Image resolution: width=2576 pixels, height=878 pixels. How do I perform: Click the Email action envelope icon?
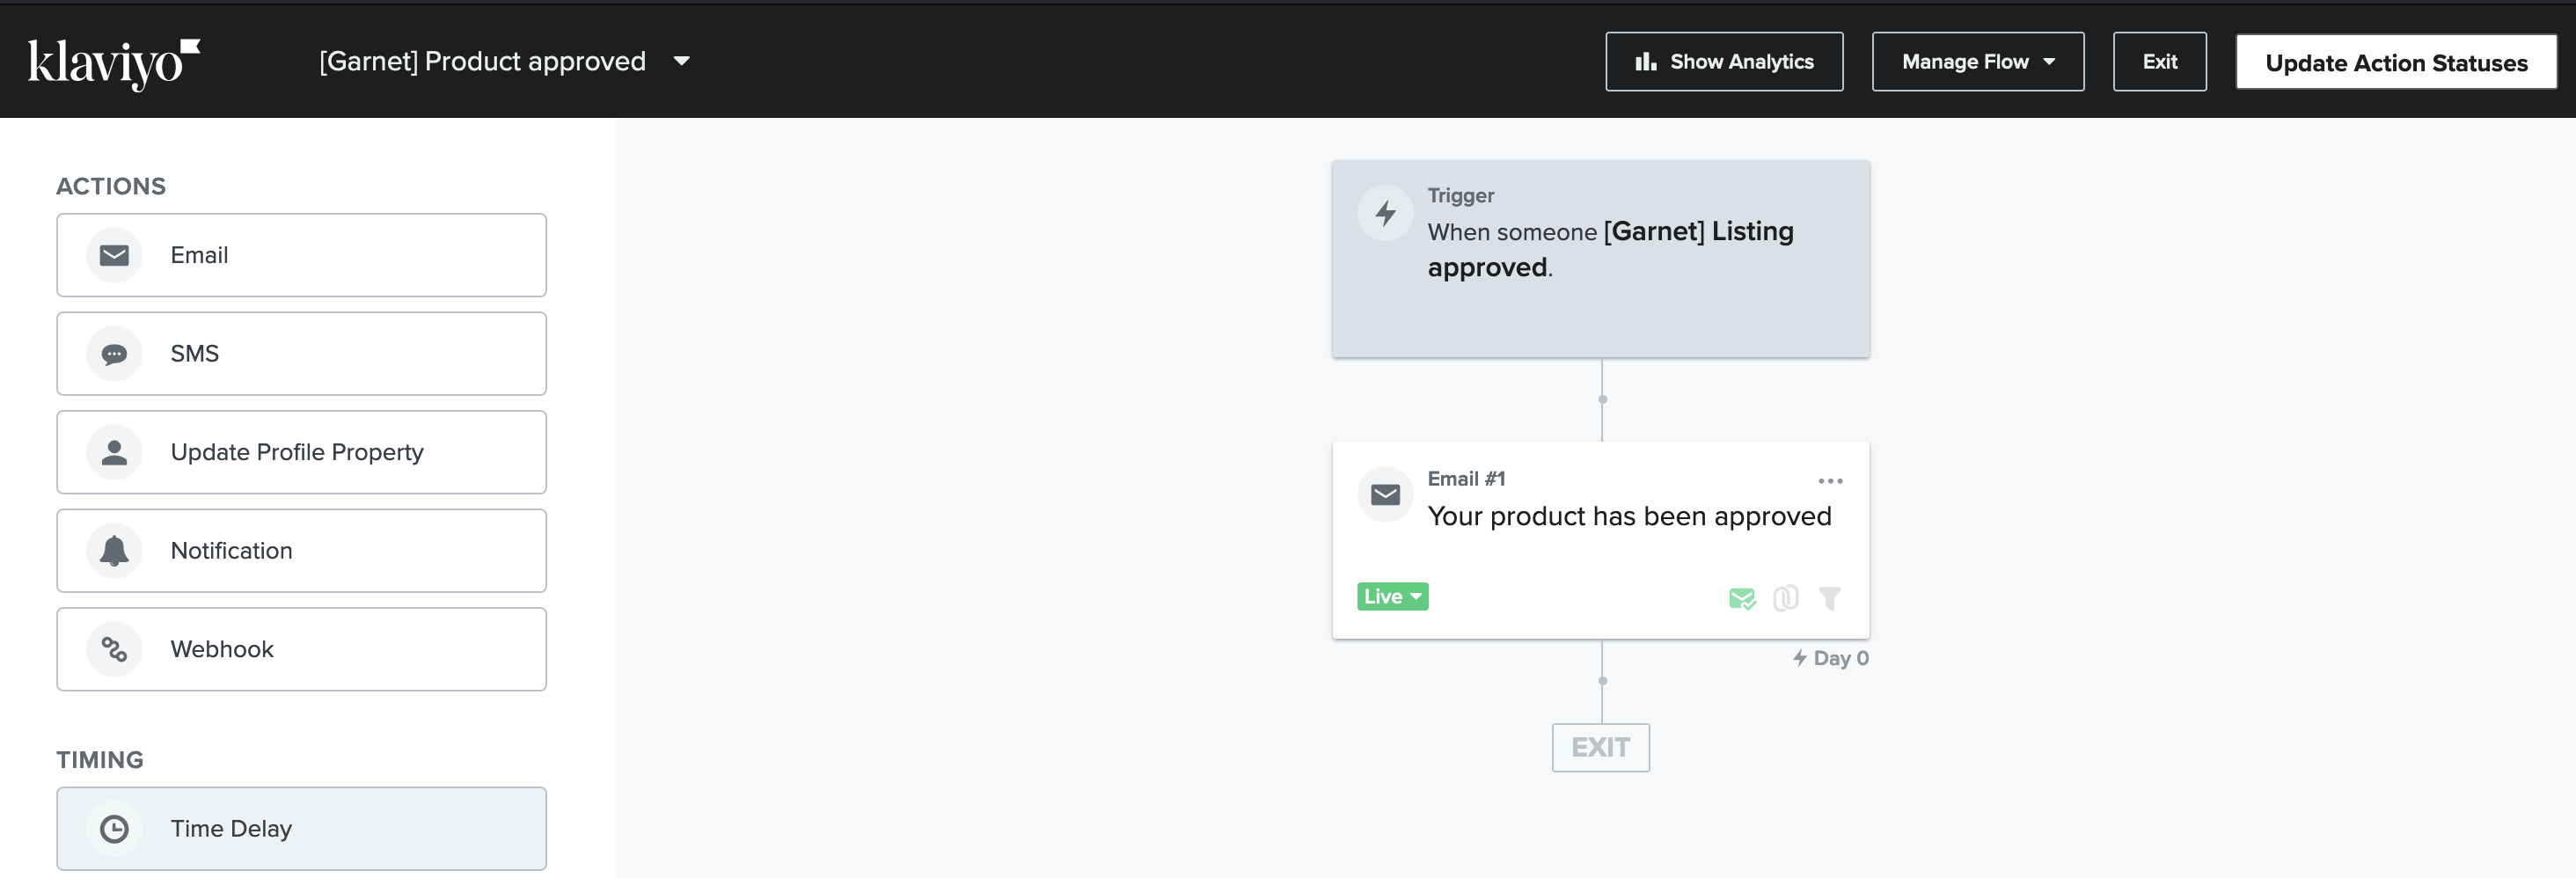(114, 255)
